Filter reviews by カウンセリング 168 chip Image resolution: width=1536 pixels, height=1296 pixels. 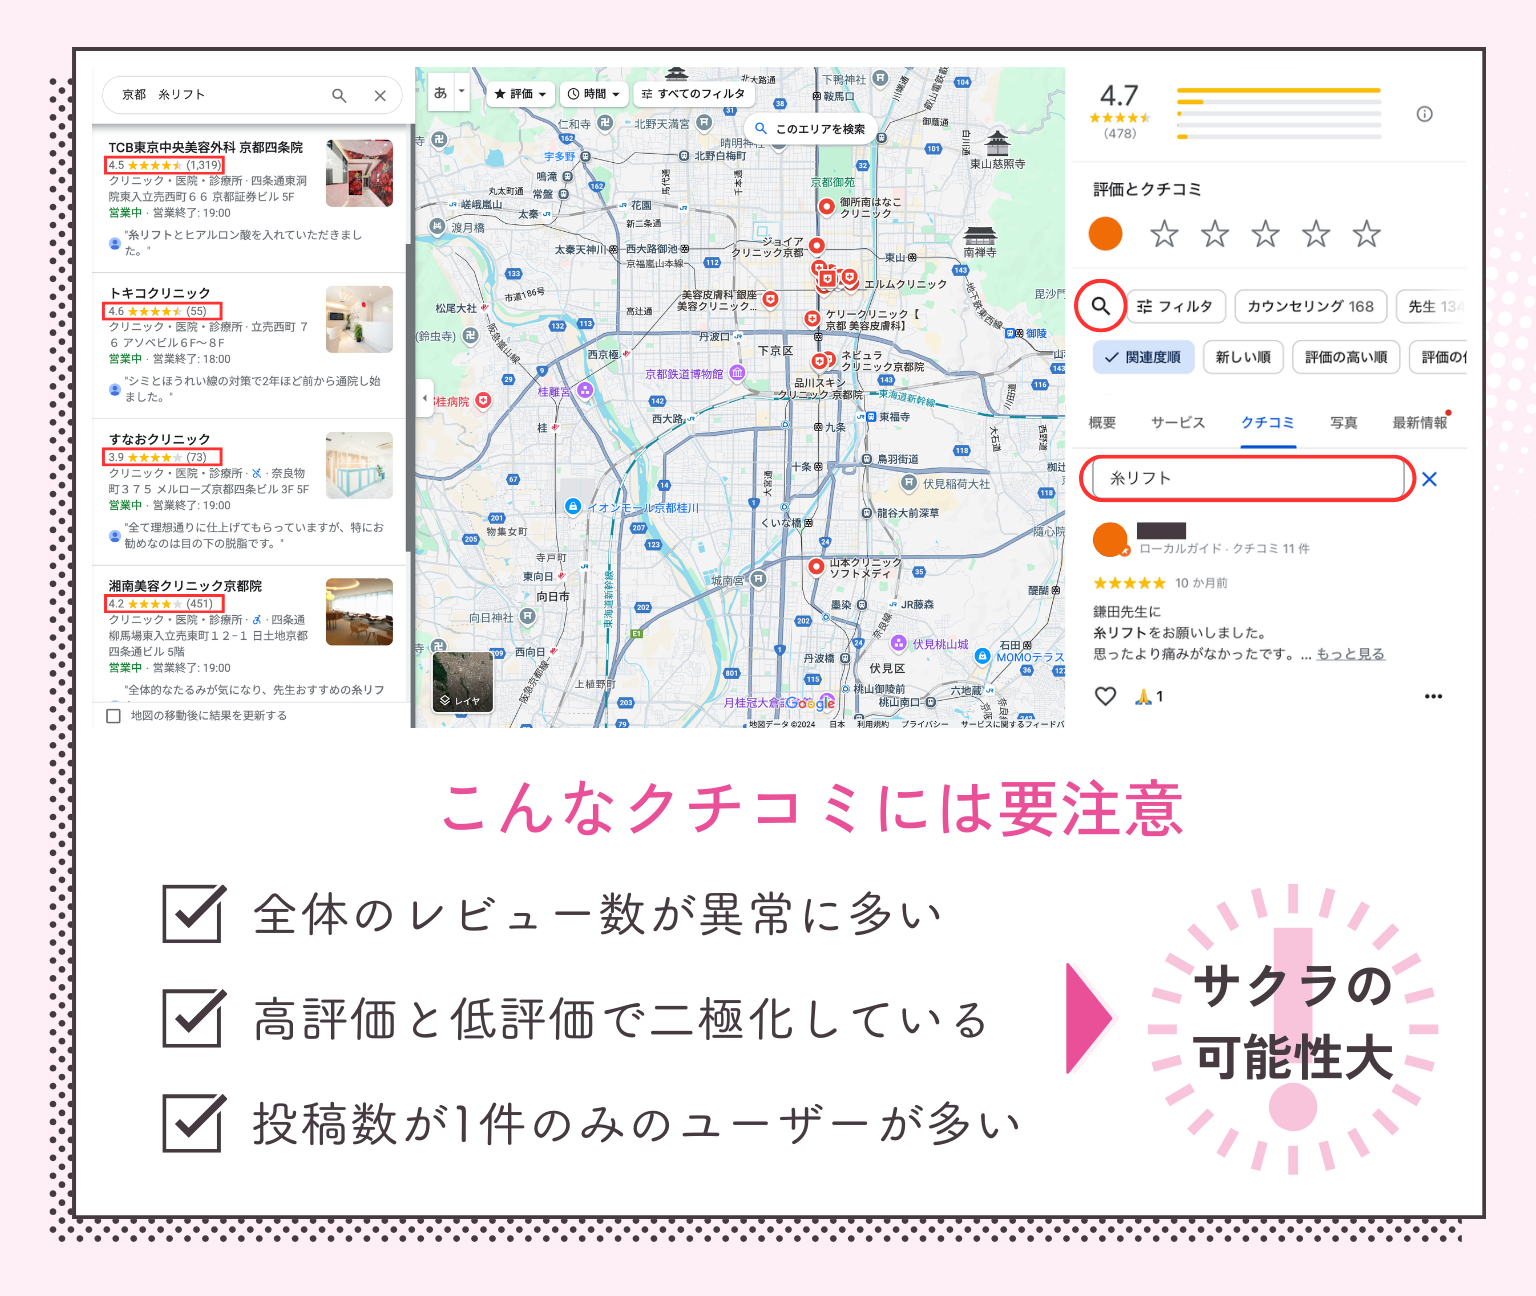coord(1310,306)
